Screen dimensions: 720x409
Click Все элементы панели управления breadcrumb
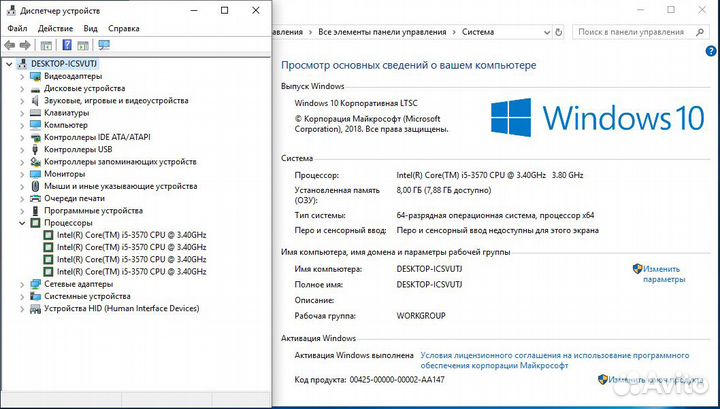coord(382,32)
